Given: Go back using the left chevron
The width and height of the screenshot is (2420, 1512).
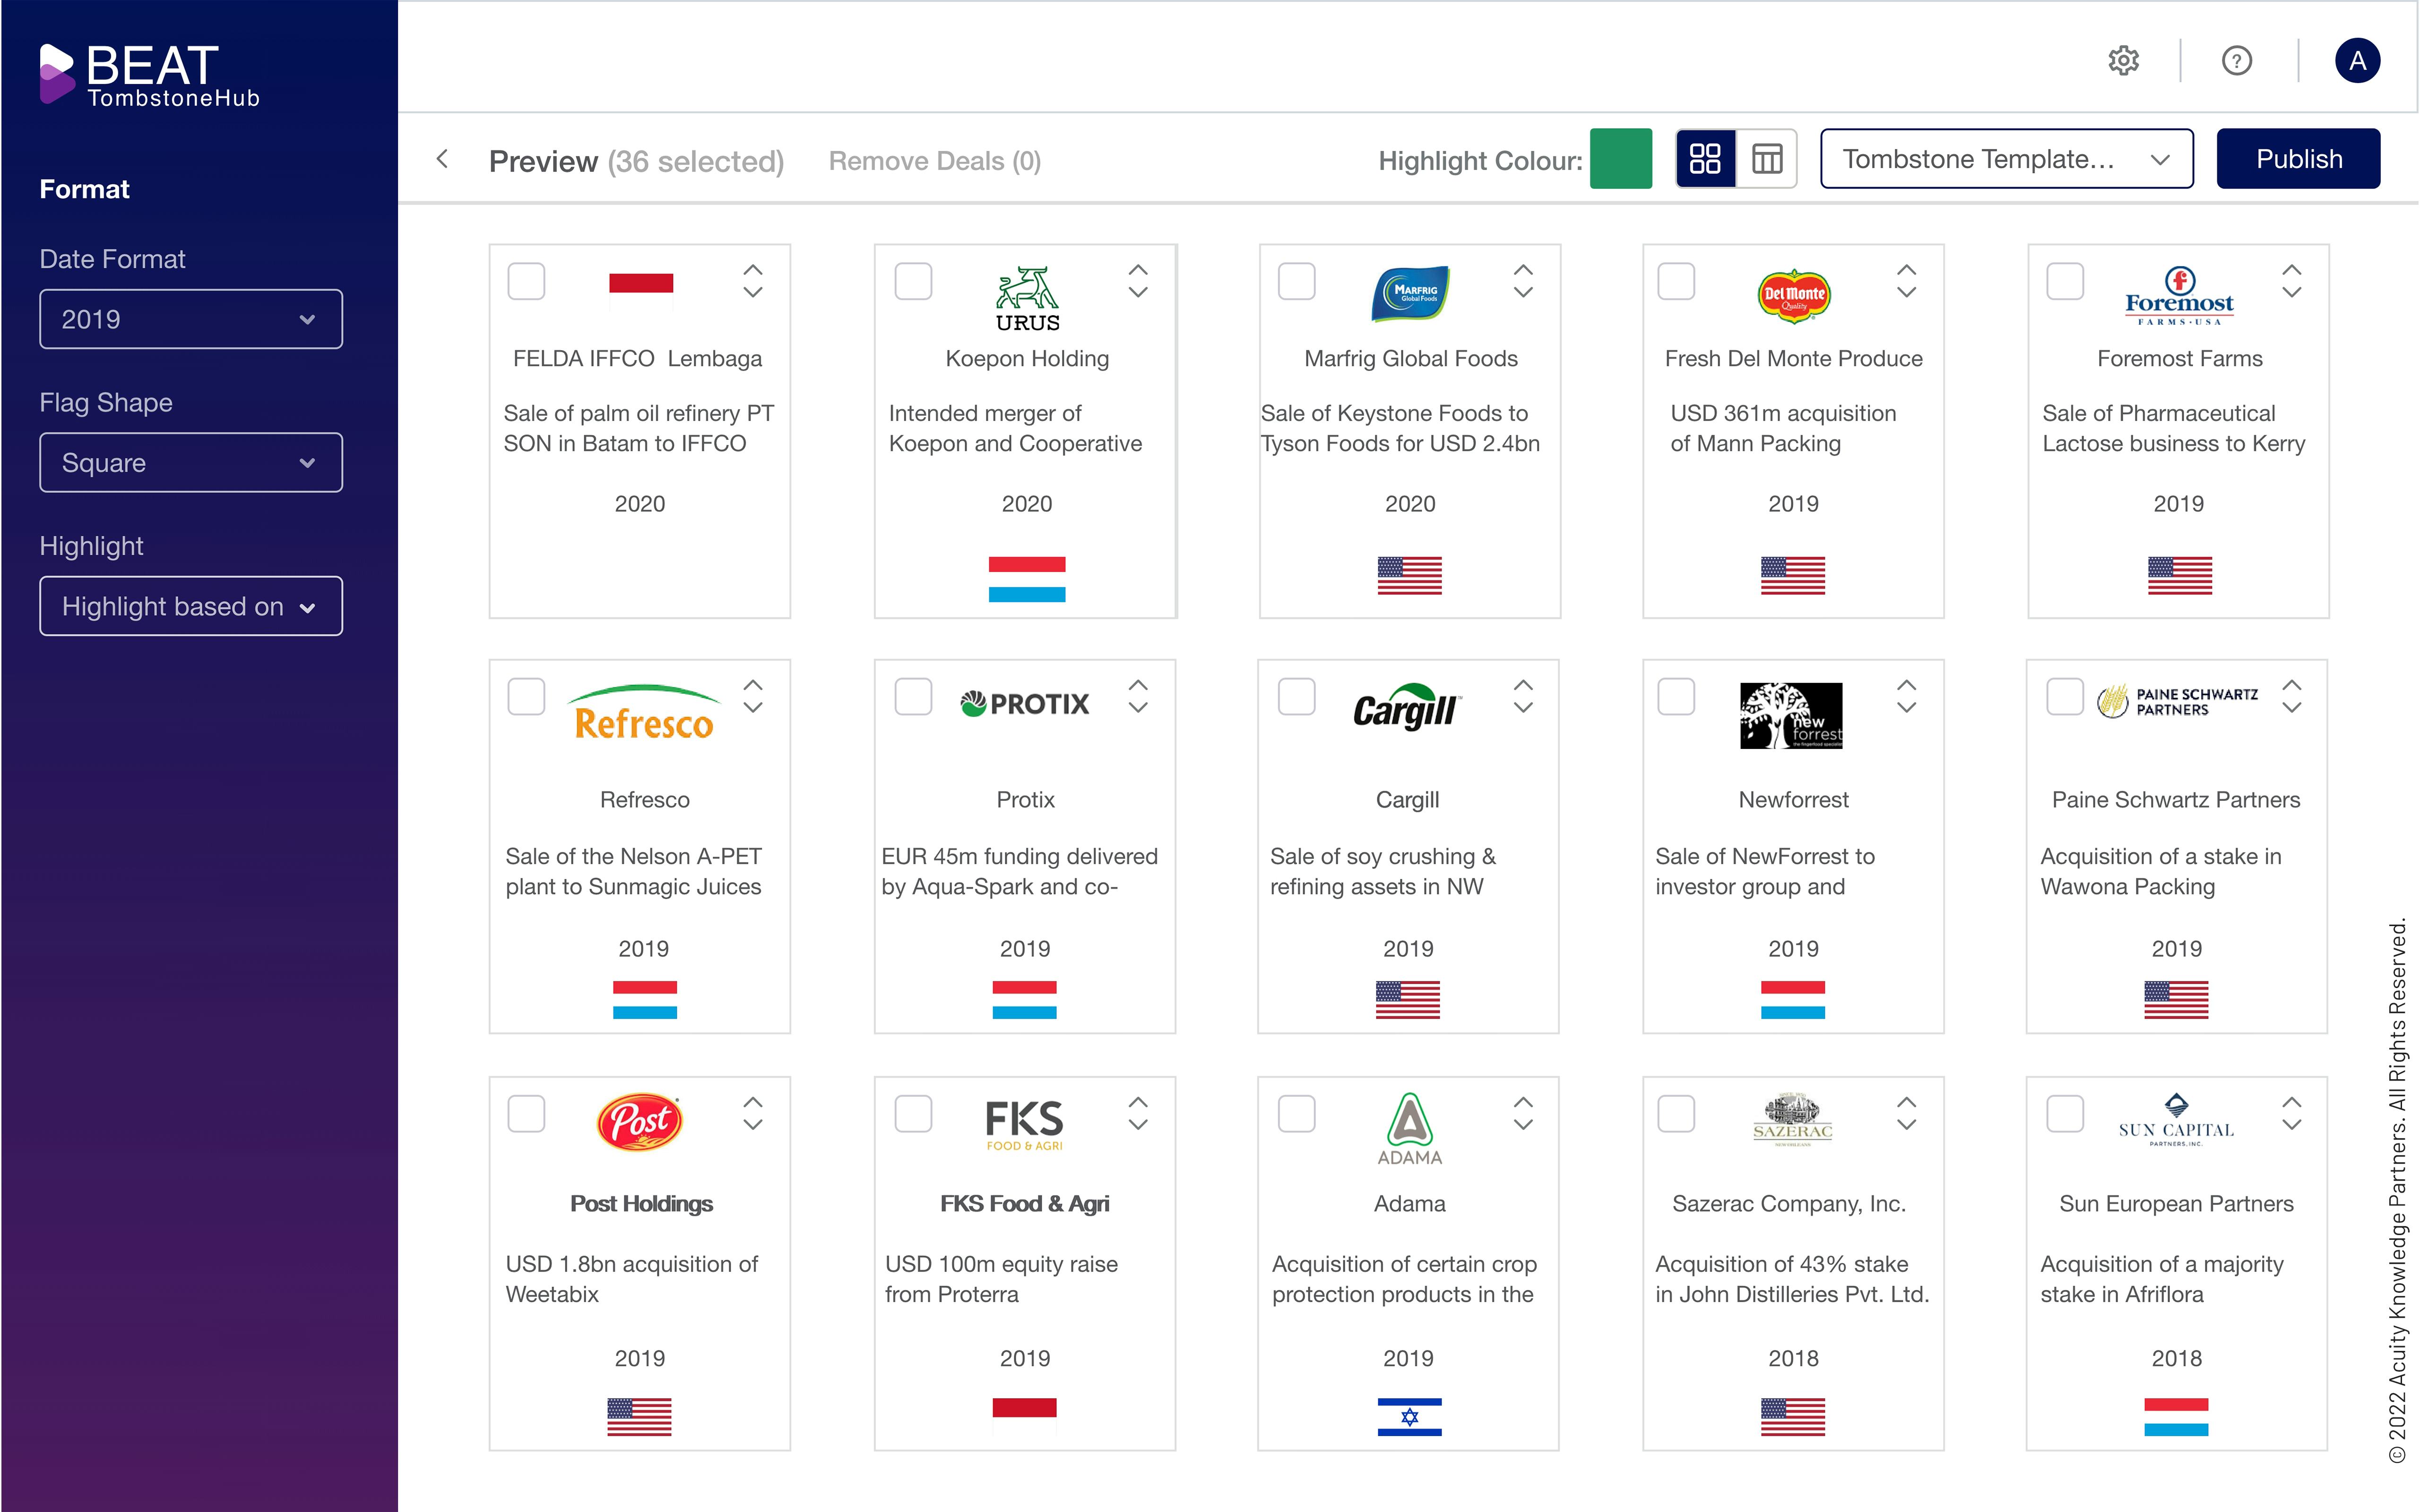Looking at the screenshot, I should [x=442, y=159].
